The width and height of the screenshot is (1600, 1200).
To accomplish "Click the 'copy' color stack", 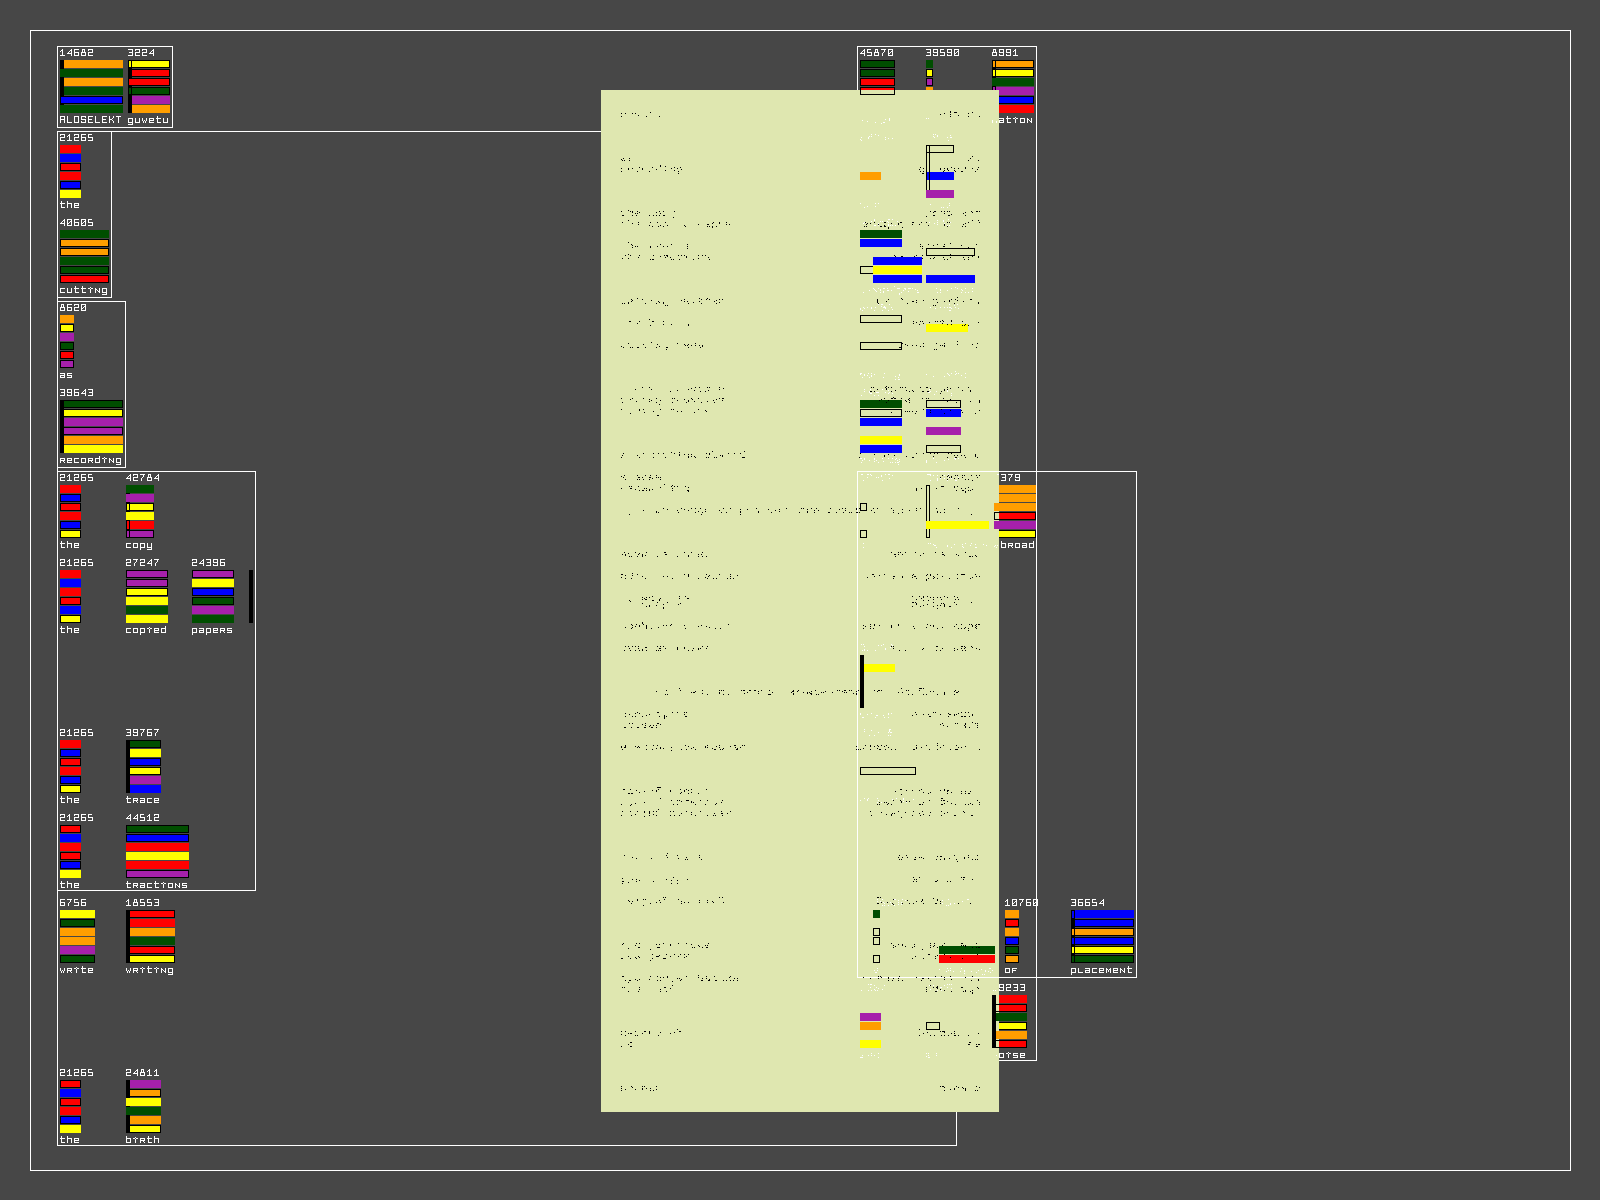I will [x=140, y=511].
